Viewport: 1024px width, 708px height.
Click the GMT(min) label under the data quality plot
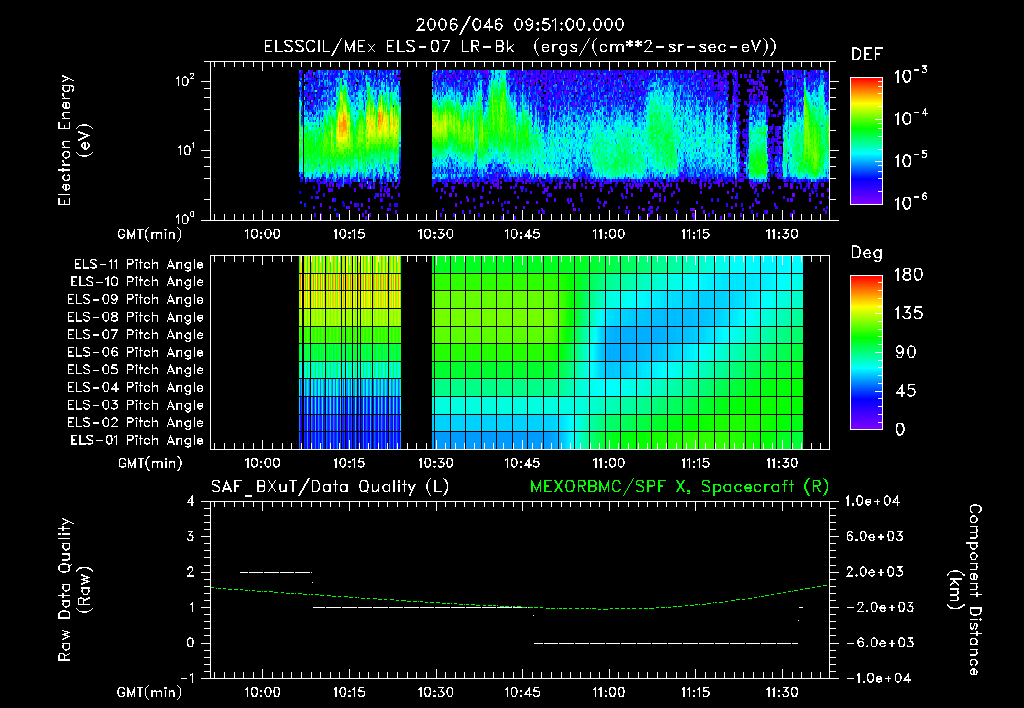pyautogui.click(x=150, y=692)
